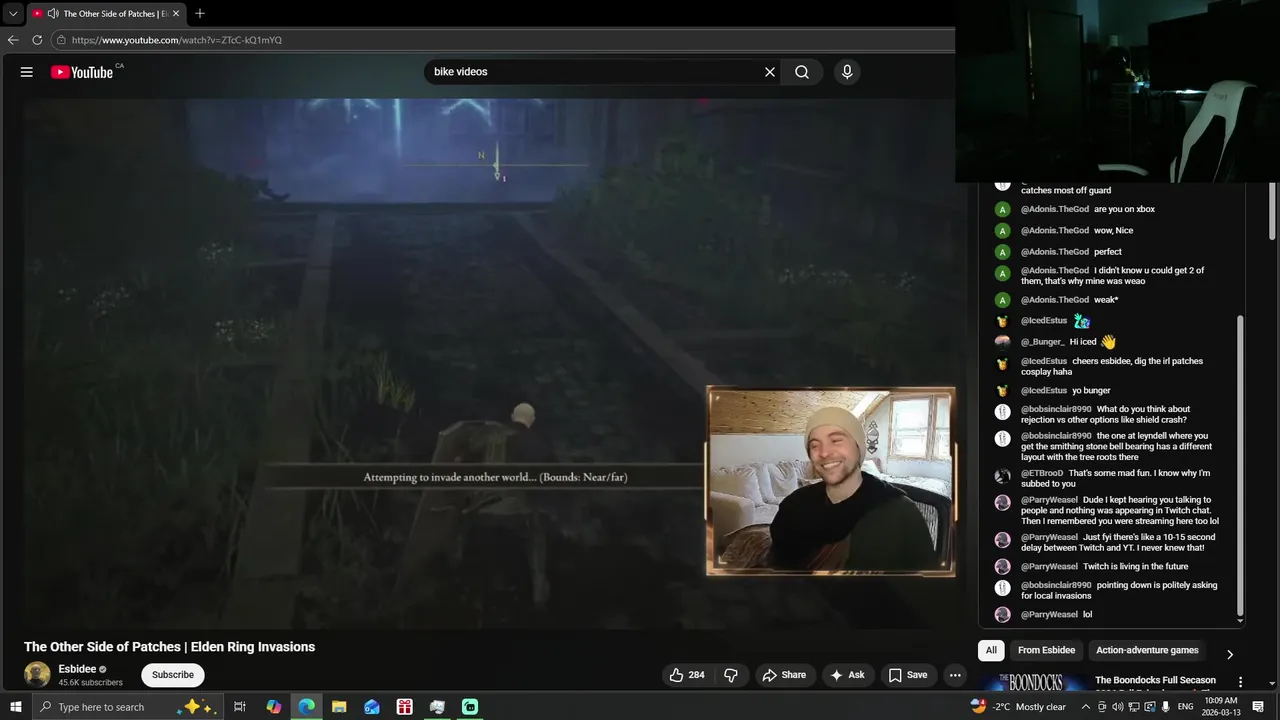The width and height of the screenshot is (1280, 720).
Task: Select the 'Action-adventure games' filter chip
Action: (x=1147, y=650)
